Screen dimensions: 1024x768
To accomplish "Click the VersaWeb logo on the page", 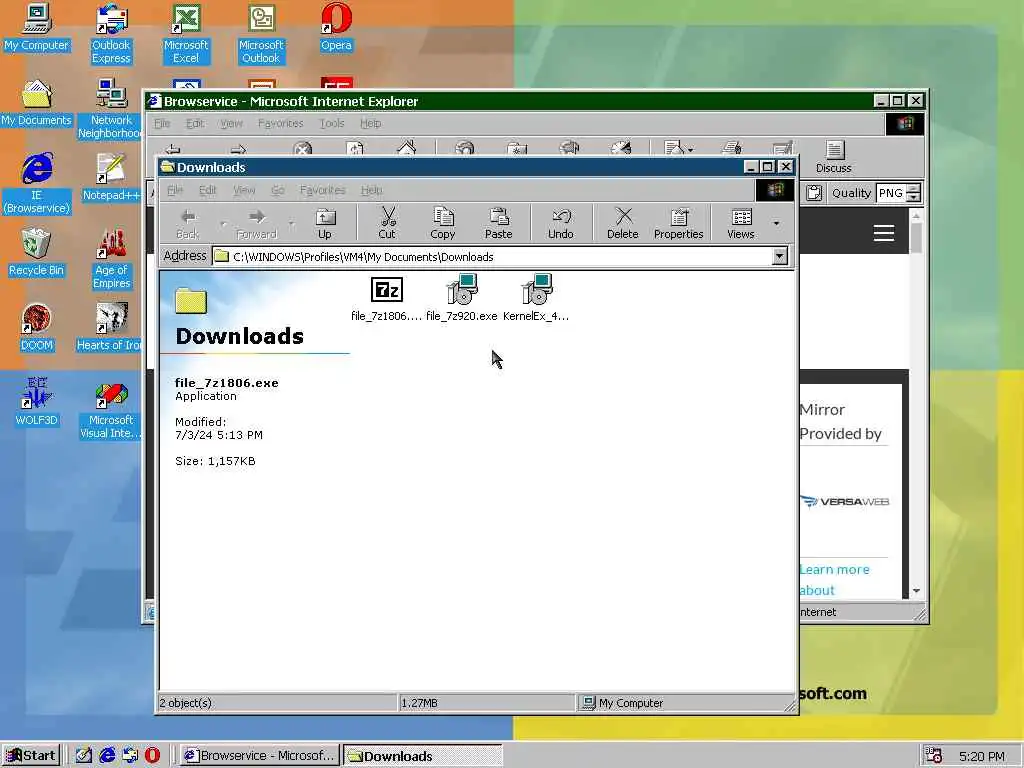I will click(x=845, y=502).
